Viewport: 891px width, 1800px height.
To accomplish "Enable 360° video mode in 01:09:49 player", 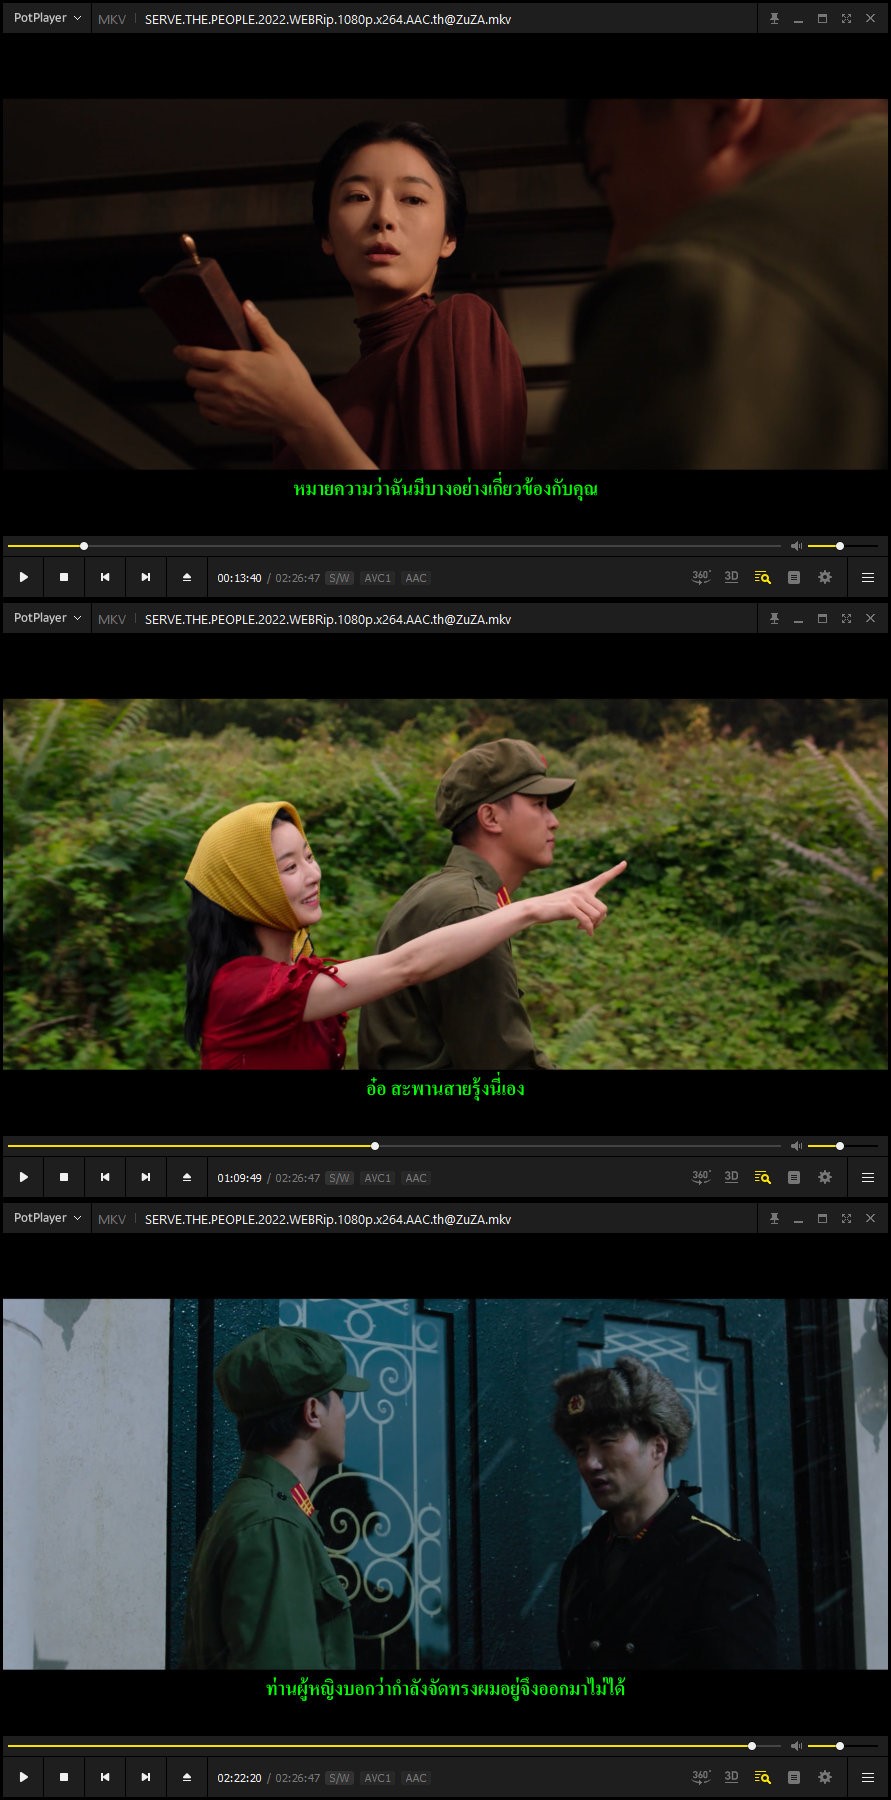I will tap(701, 1177).
